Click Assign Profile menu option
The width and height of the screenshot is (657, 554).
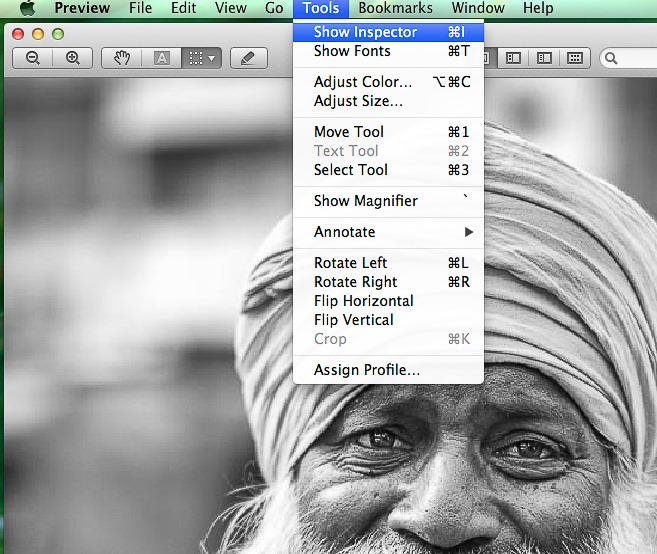tap(366, 370)
